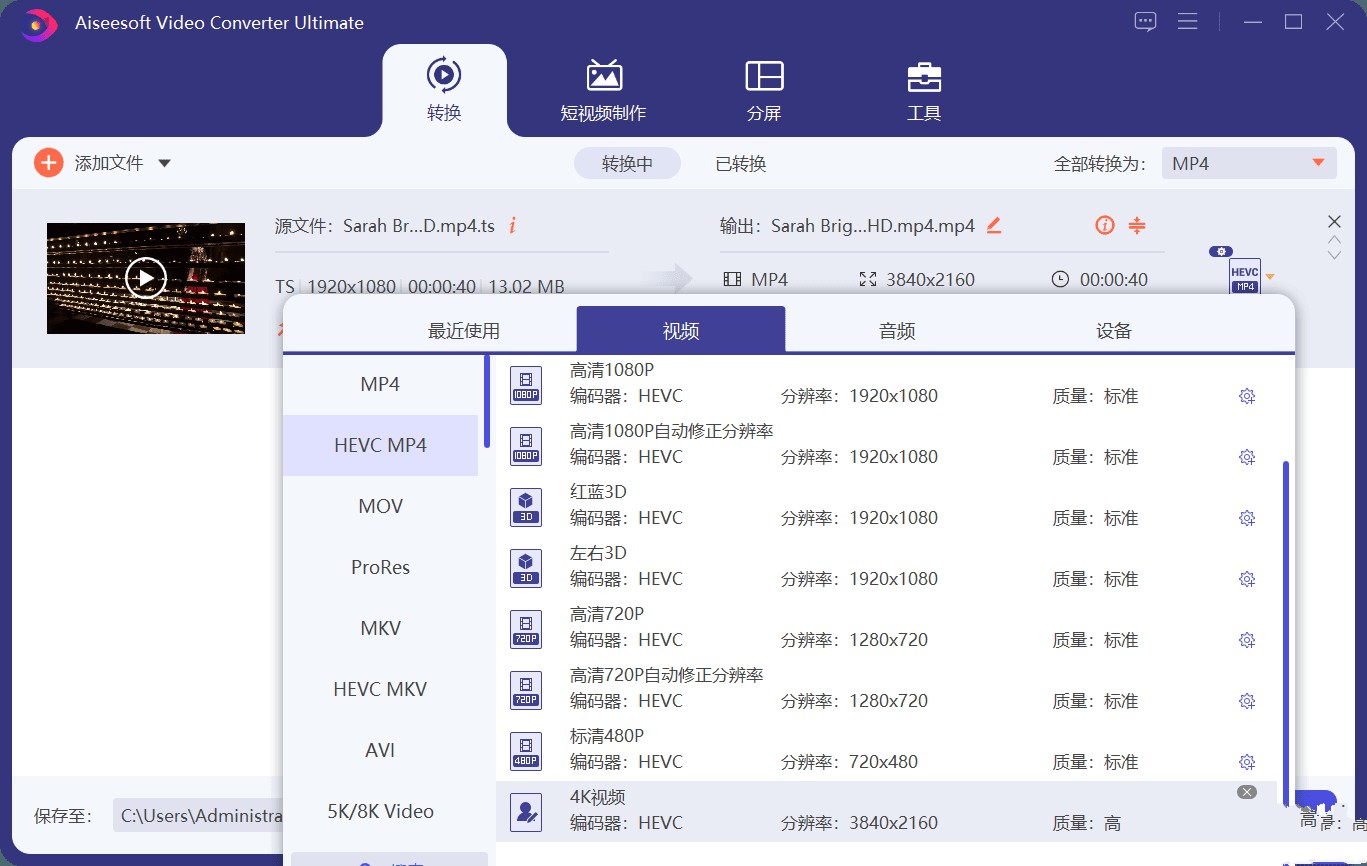
Task: Open the 工具 toolbox section
Action: pos(924,90)
